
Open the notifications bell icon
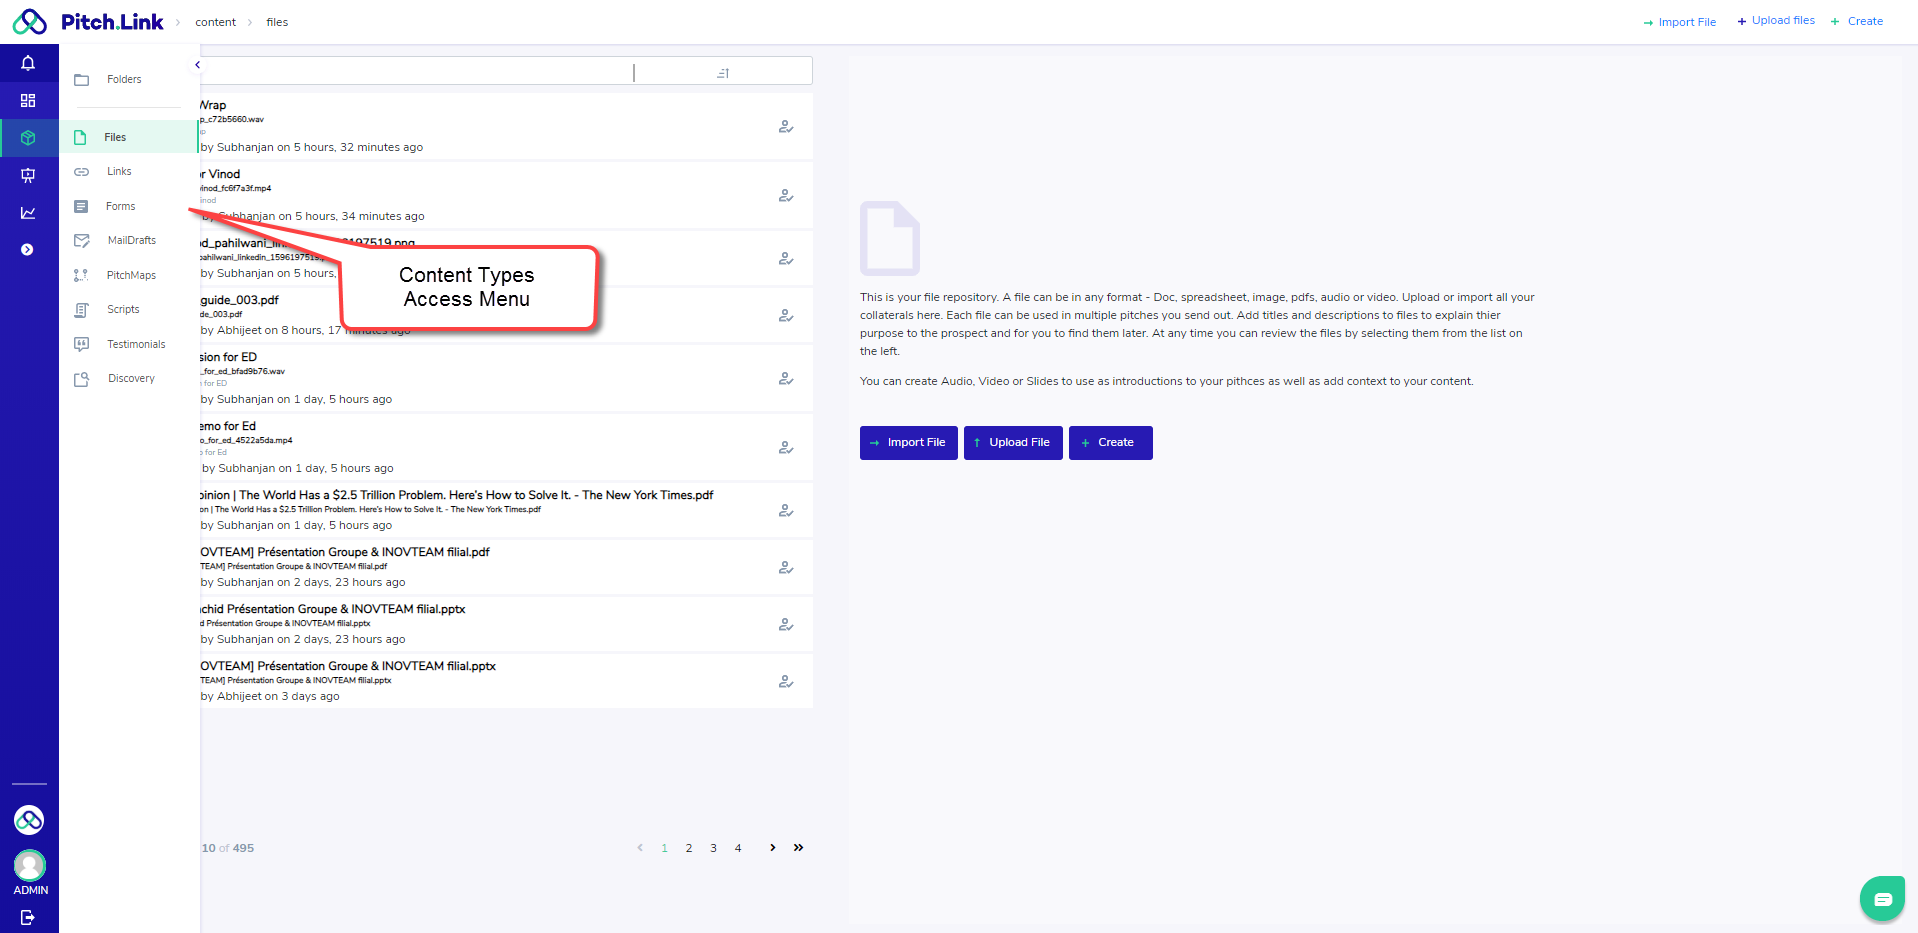(28, 63)
